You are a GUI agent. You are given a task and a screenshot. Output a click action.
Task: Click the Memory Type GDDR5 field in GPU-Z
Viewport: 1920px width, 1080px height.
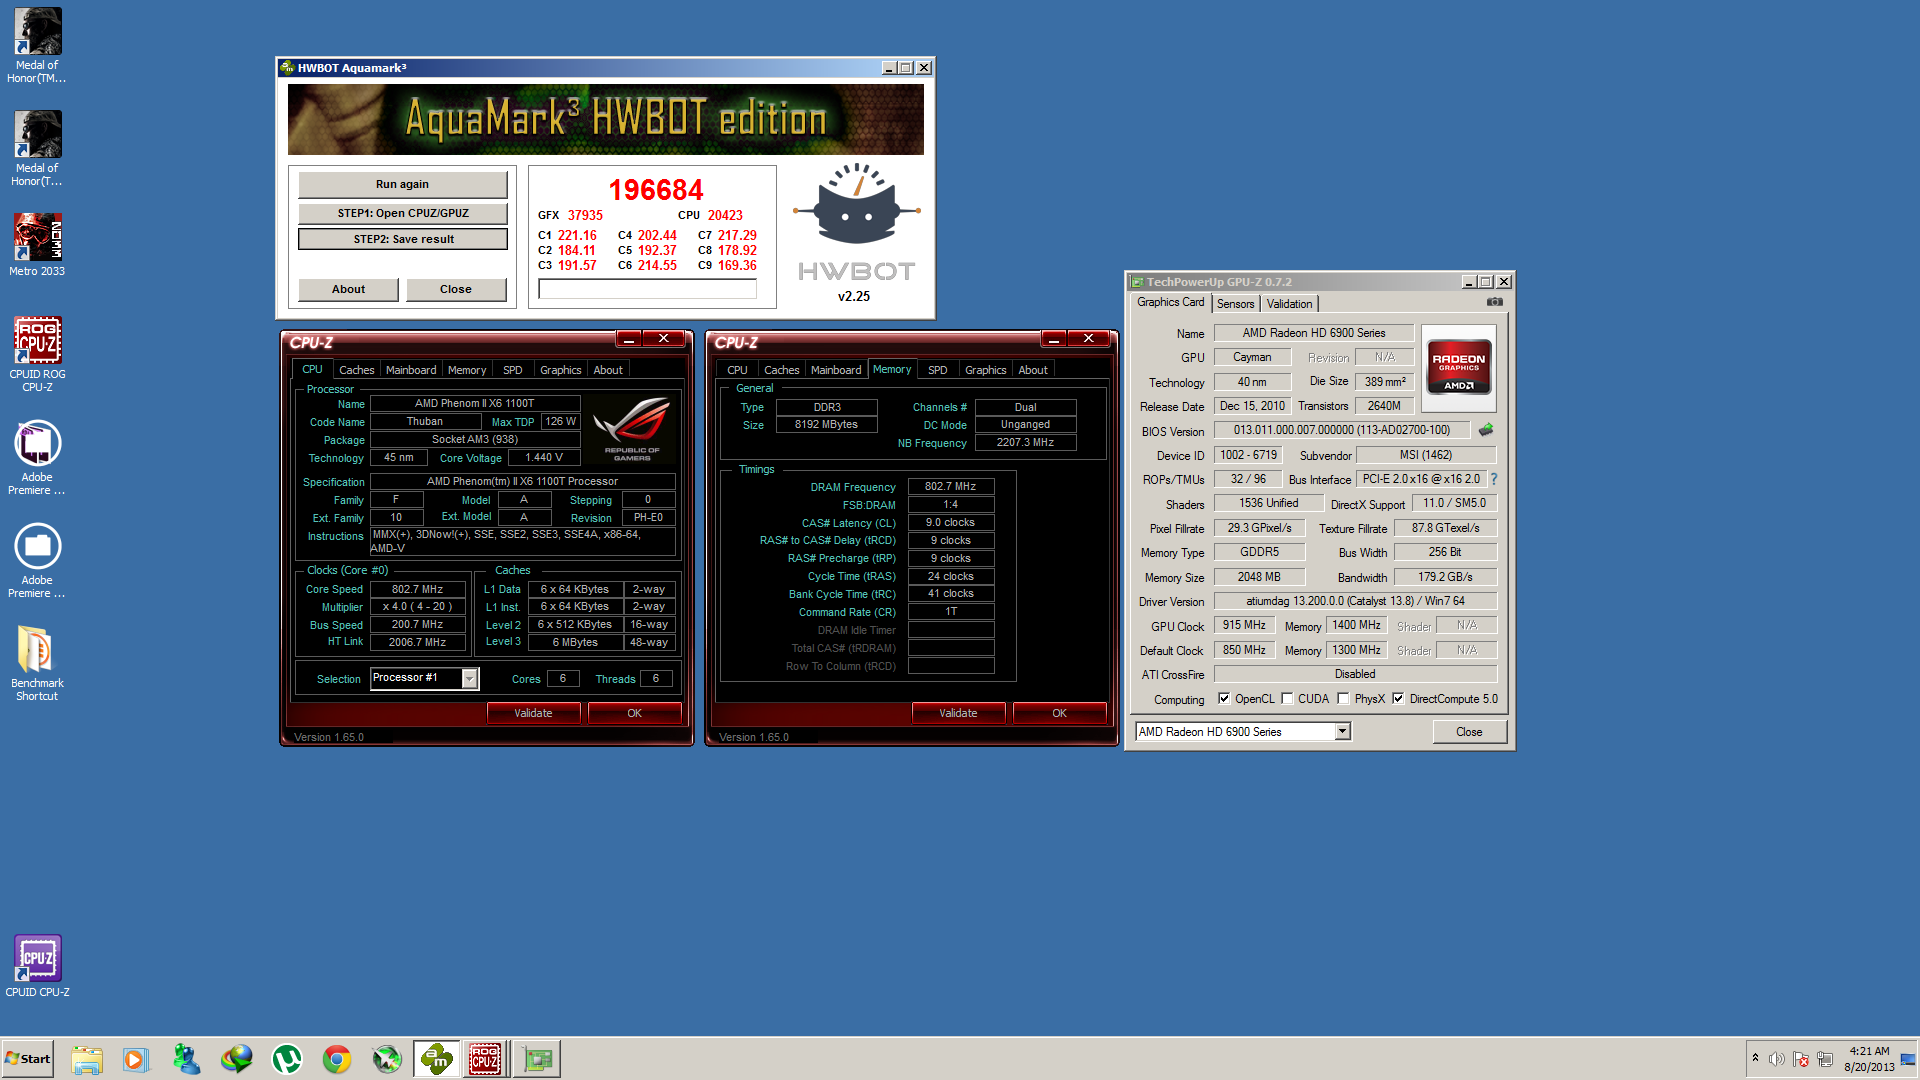pos(1259,552)
